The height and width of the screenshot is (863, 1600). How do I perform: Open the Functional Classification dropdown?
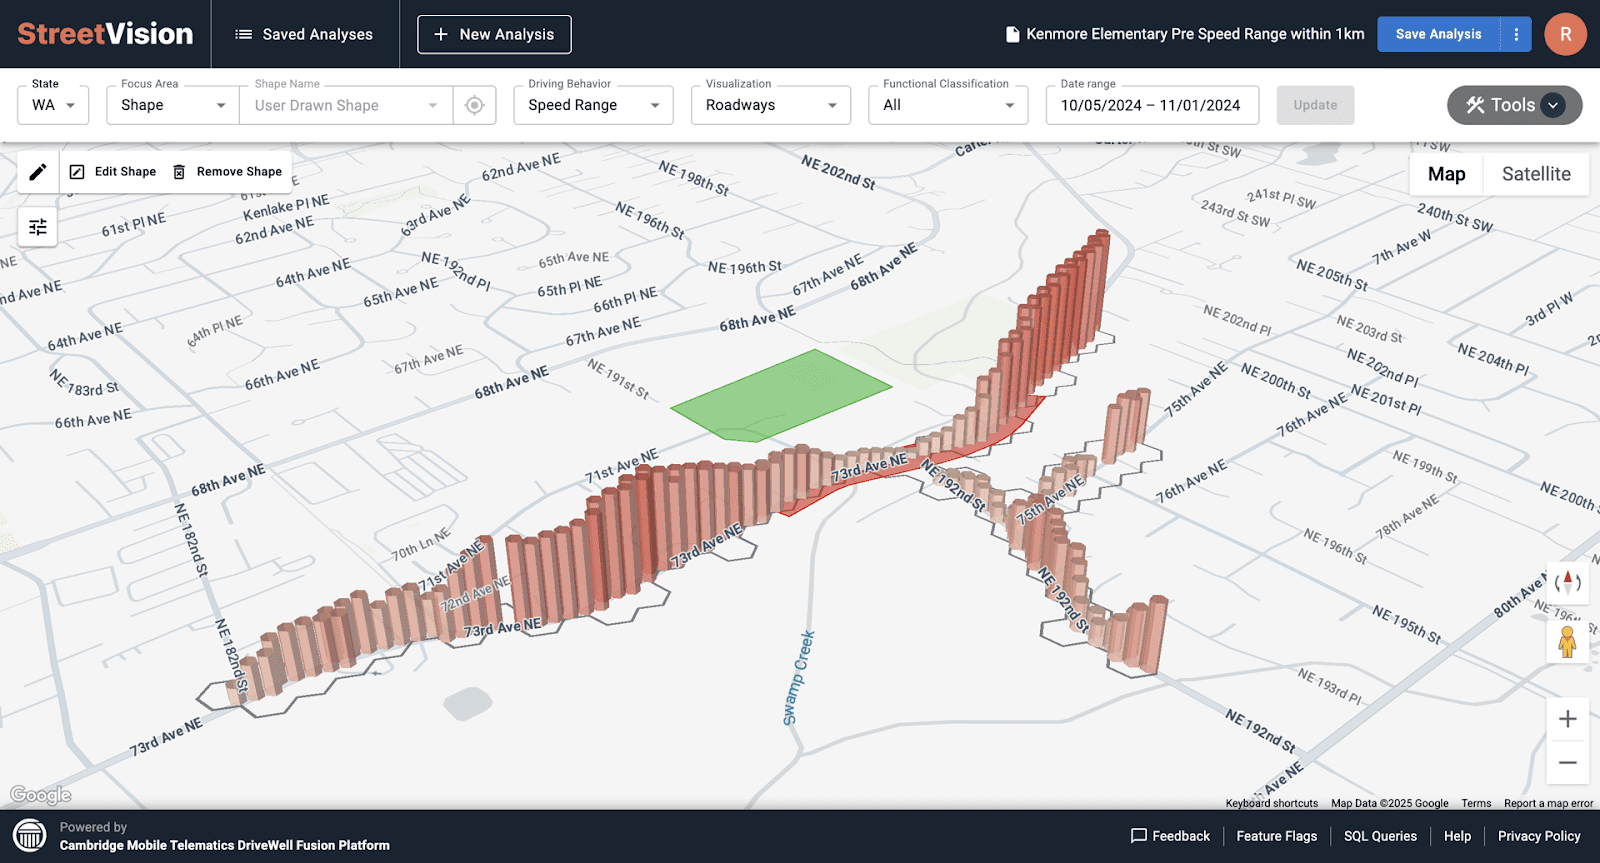pyautogui.click(x=947, y=105)
